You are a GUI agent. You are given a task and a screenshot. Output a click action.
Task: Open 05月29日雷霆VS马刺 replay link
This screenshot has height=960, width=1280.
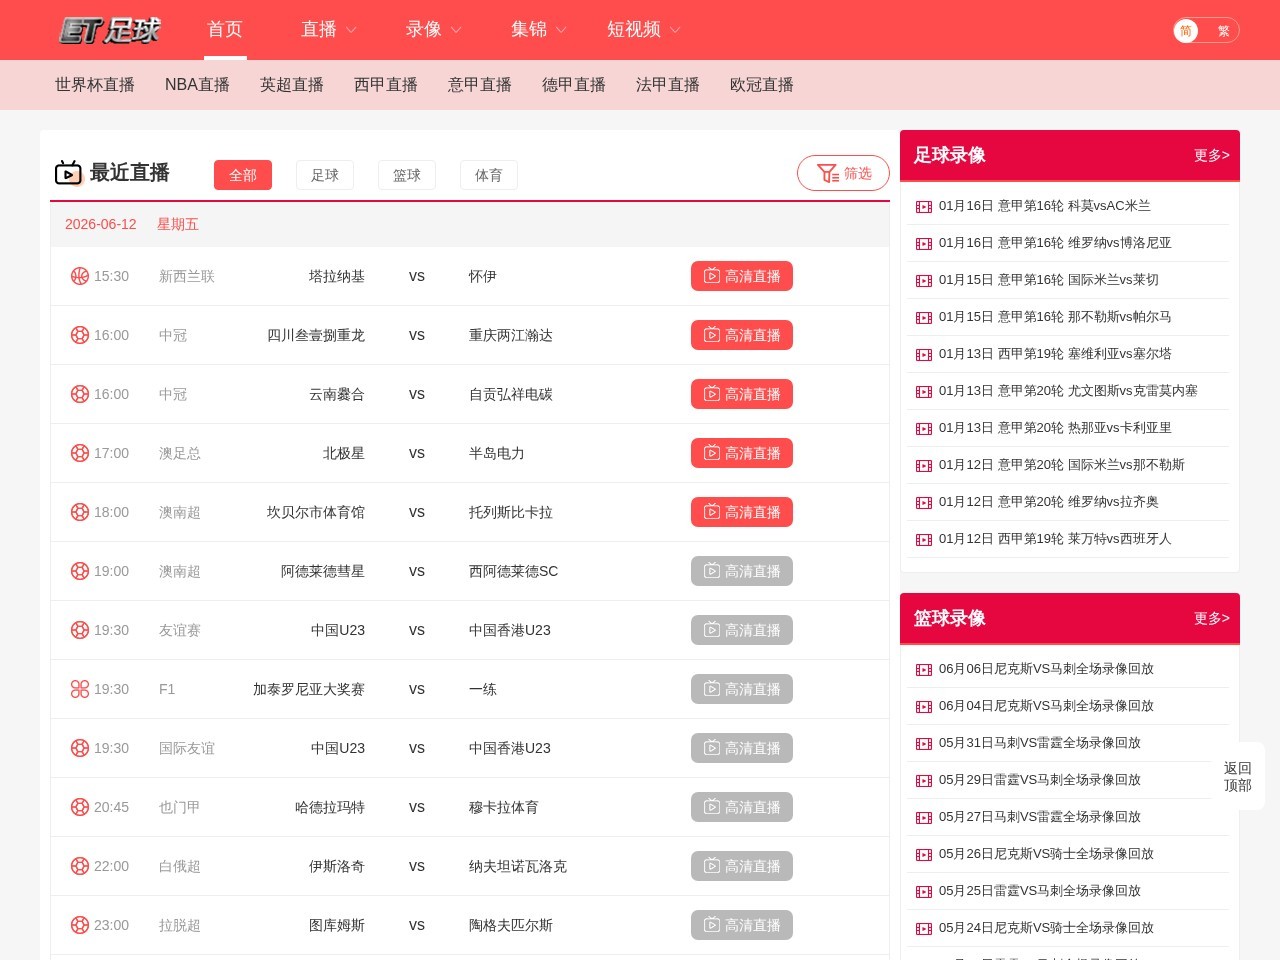(x=1040, y=780)
